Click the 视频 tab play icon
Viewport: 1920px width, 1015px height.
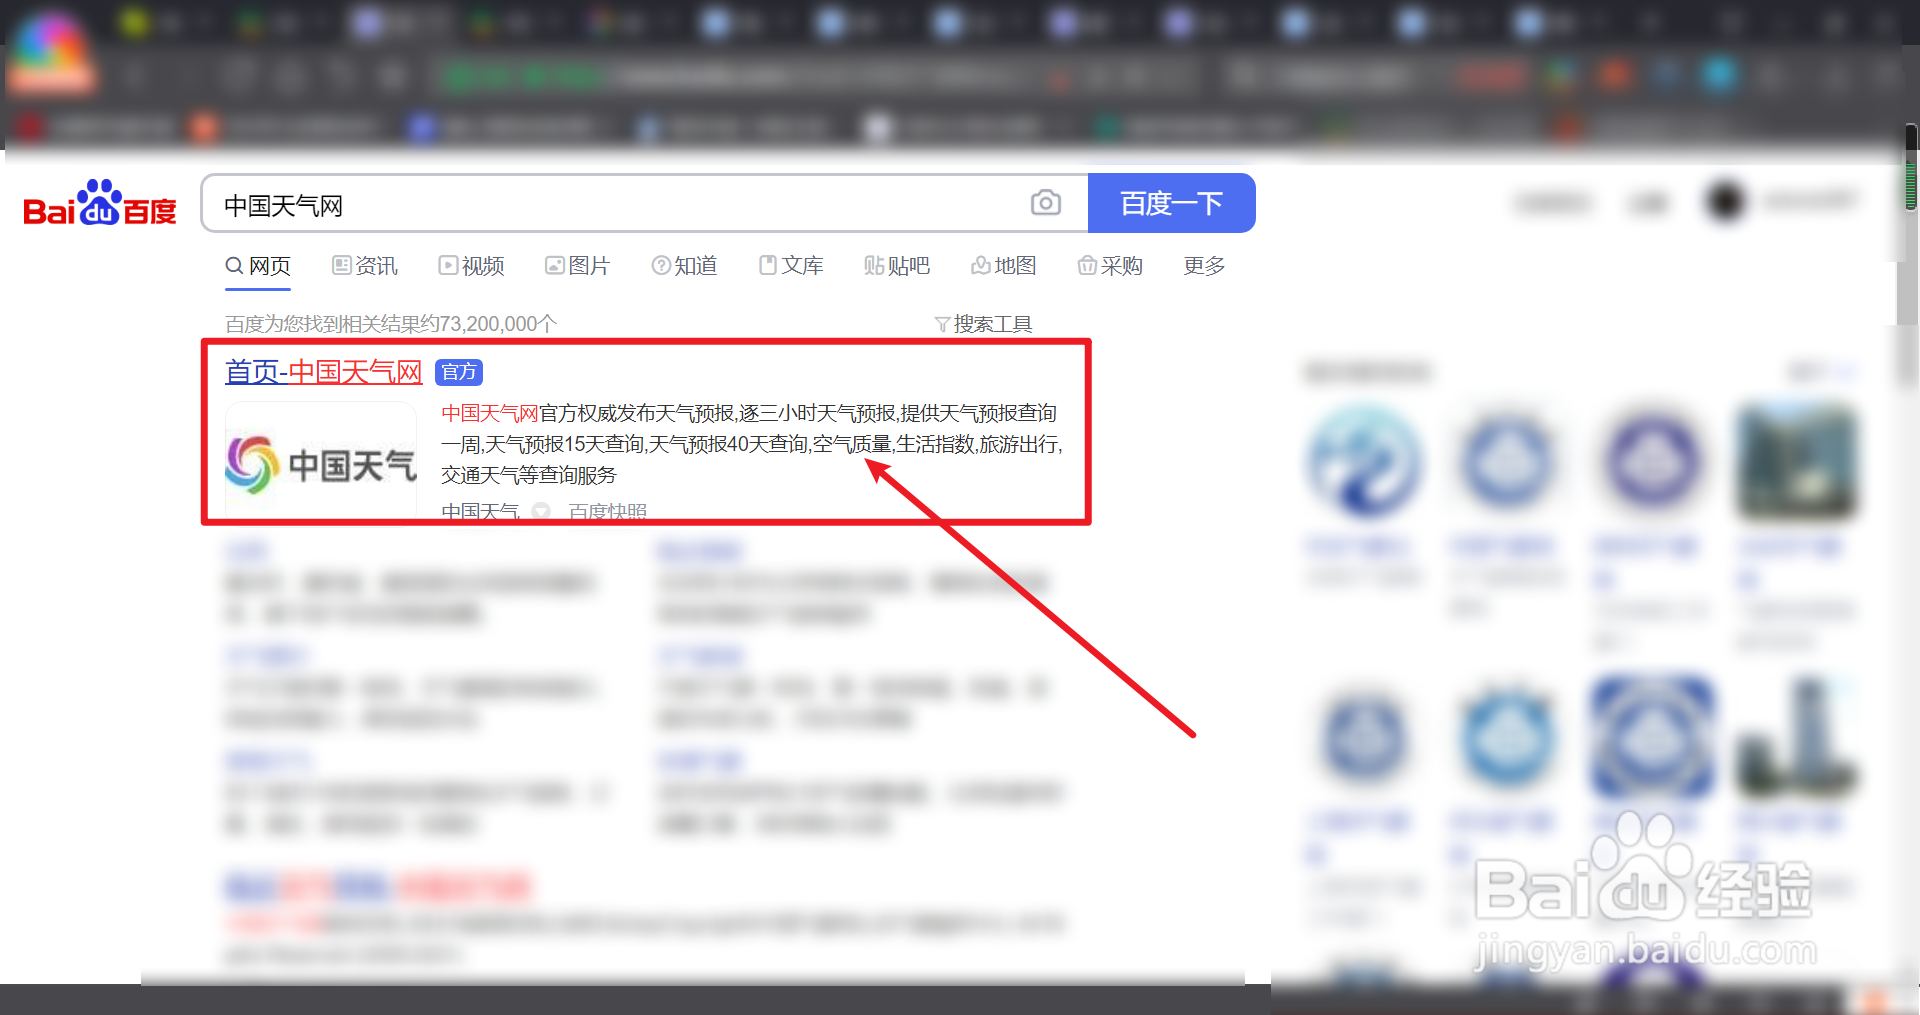click(x=448, y=265)
